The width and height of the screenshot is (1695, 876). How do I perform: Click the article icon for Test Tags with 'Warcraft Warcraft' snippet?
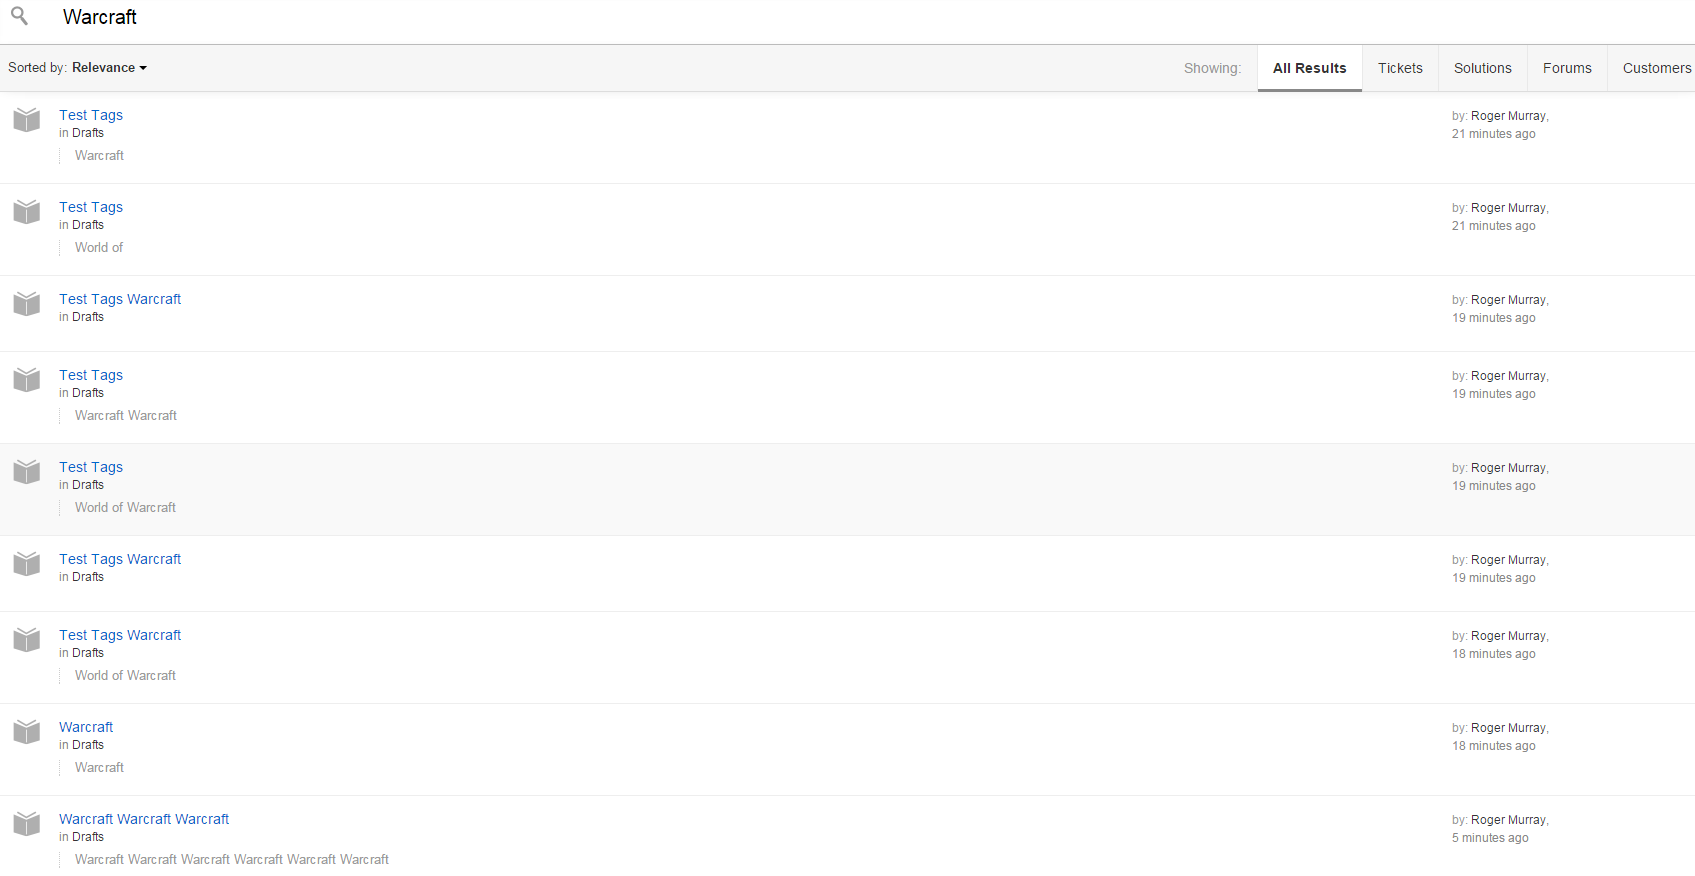(27, 379)
